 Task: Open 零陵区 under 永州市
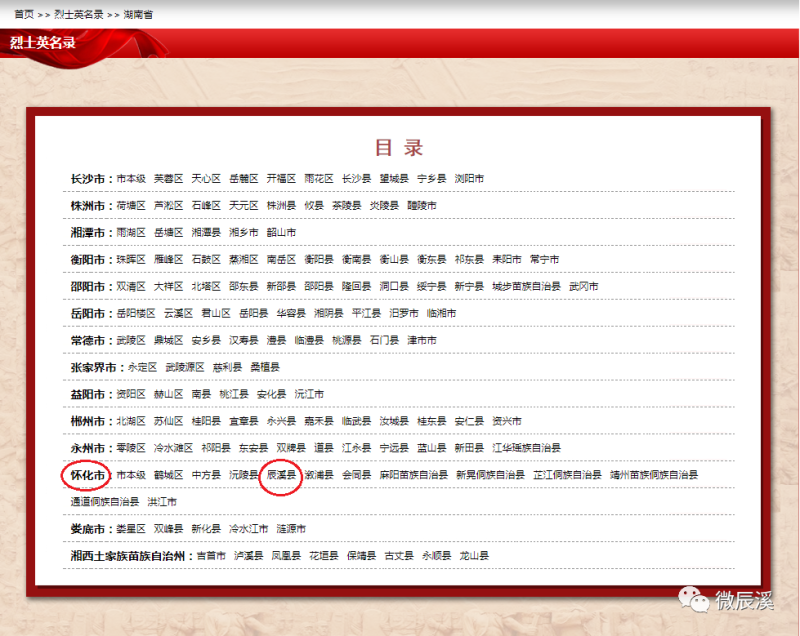(131, 448)
